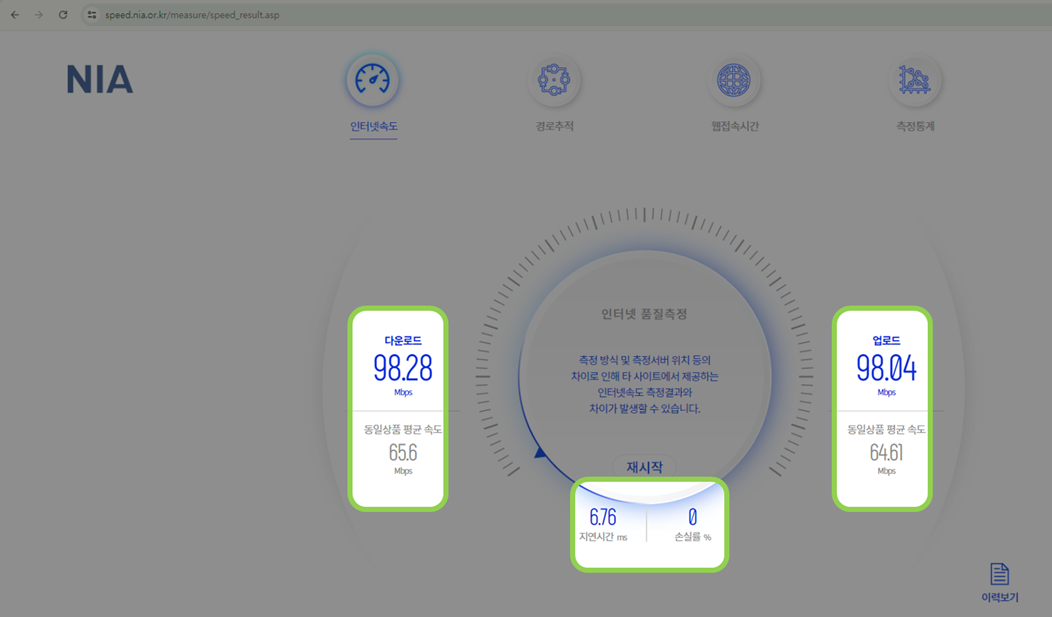The image size is (1052, 617).
Task: Click the address bar URL field
Action: (x=564, y=15)
